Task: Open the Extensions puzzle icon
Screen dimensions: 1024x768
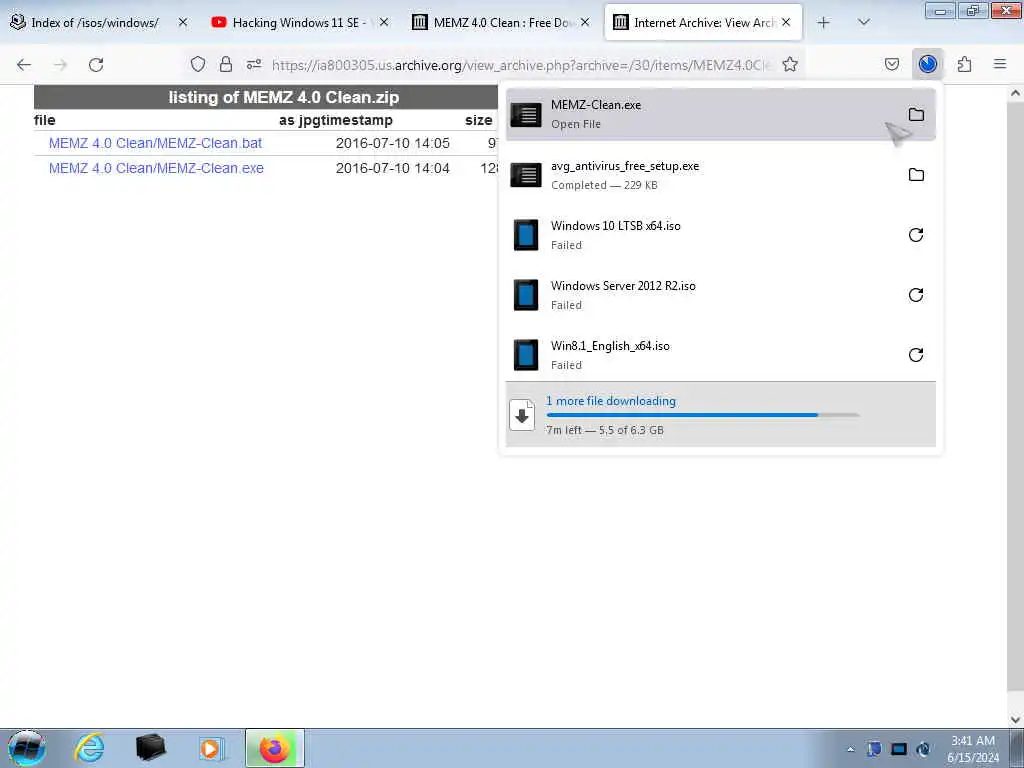Action: (x=964, y=64)
